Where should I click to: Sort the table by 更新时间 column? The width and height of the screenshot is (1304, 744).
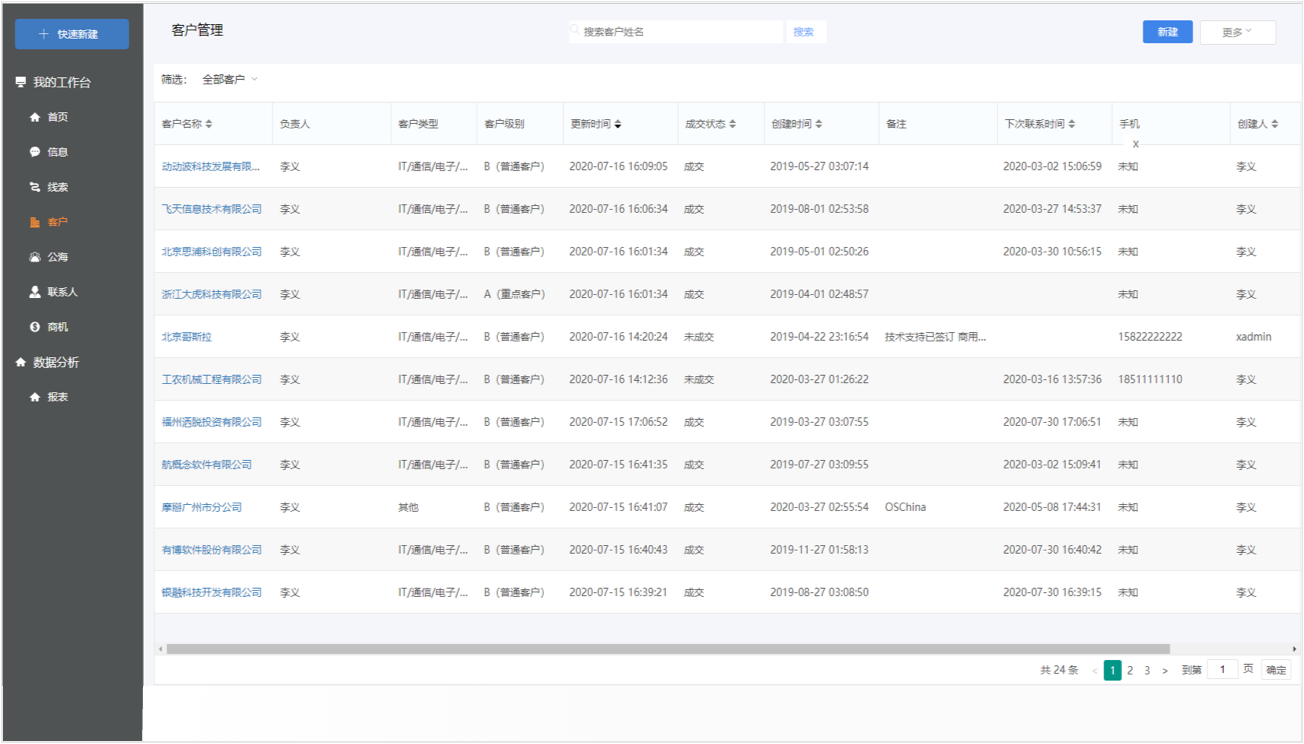tap(617, 124)
